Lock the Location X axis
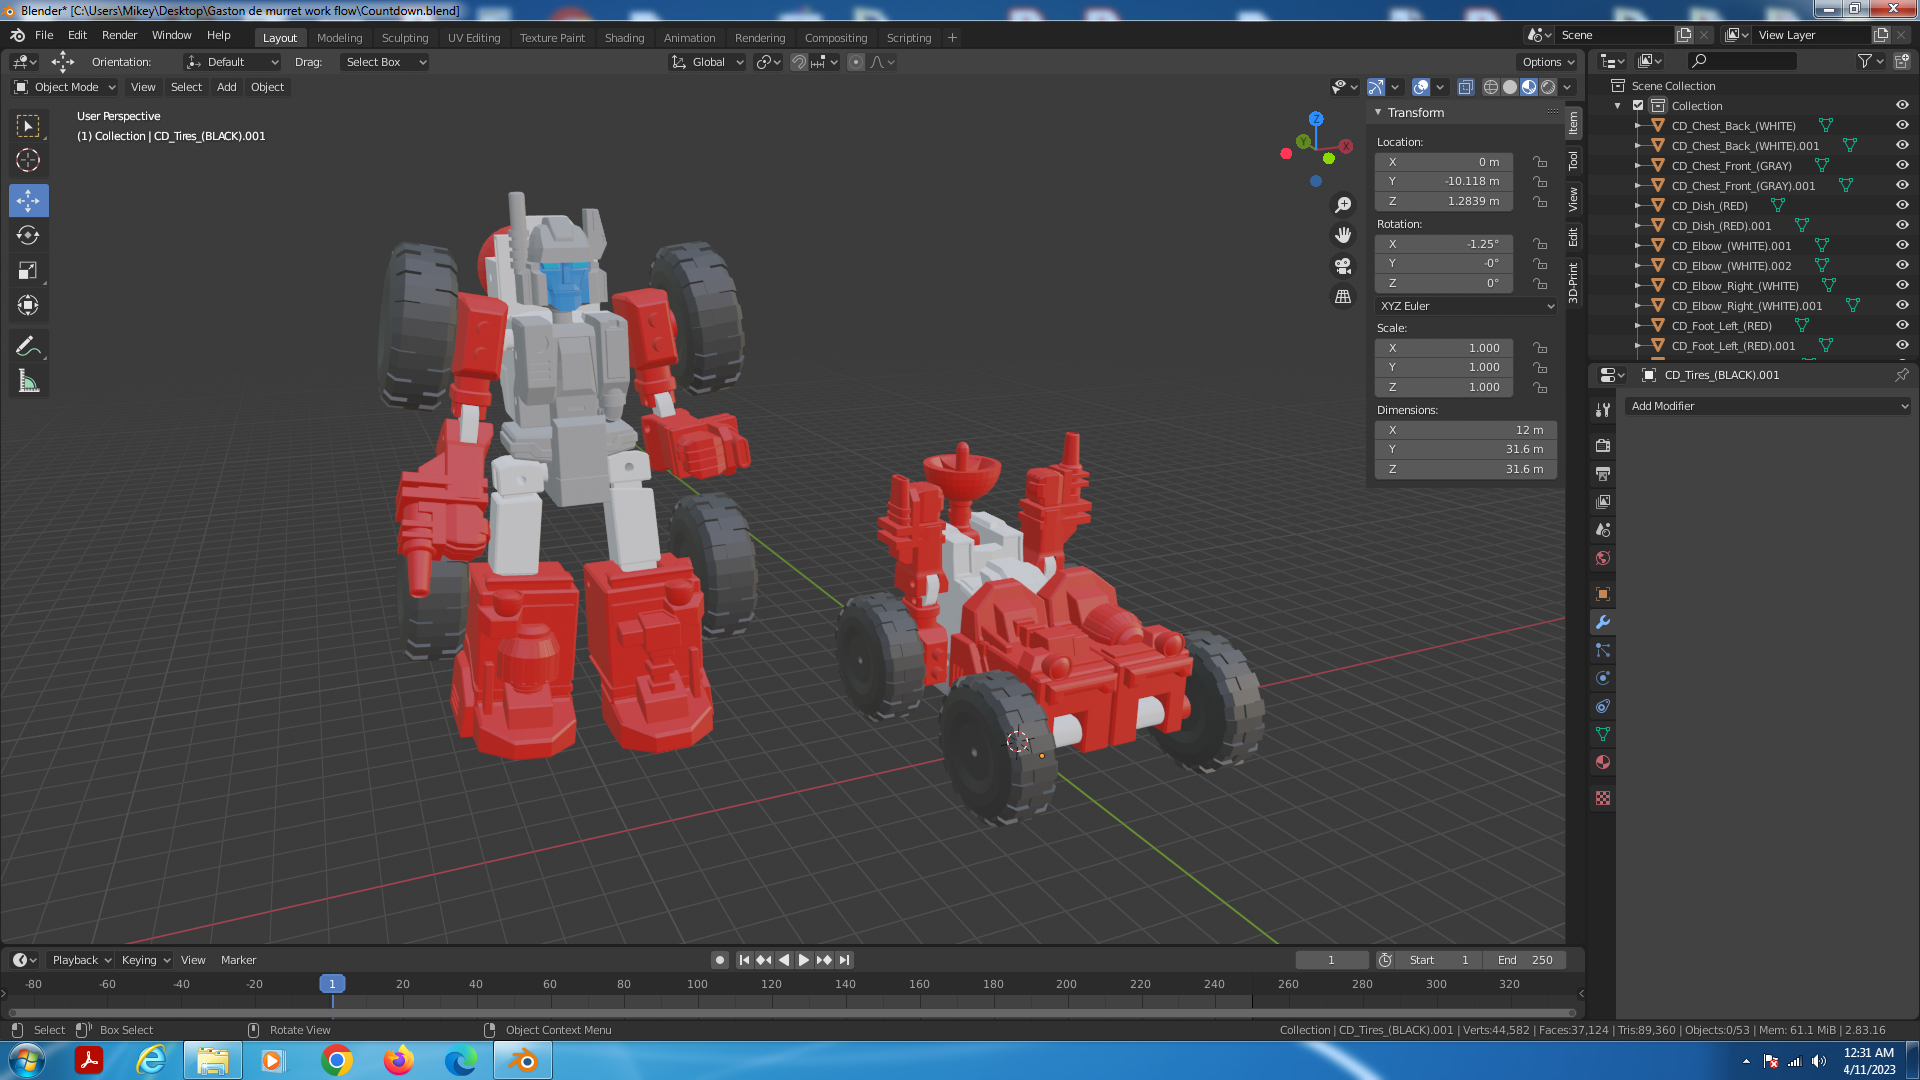1920x1080 pixels. (x=1540, y=162)
